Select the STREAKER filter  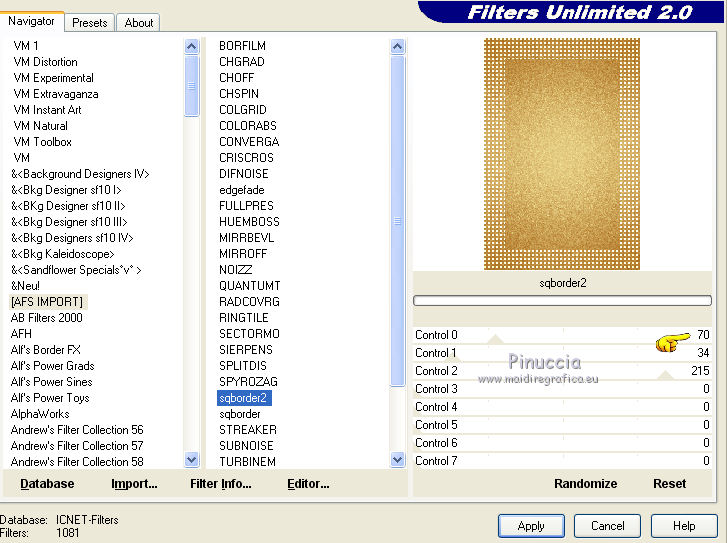point(248,430)
